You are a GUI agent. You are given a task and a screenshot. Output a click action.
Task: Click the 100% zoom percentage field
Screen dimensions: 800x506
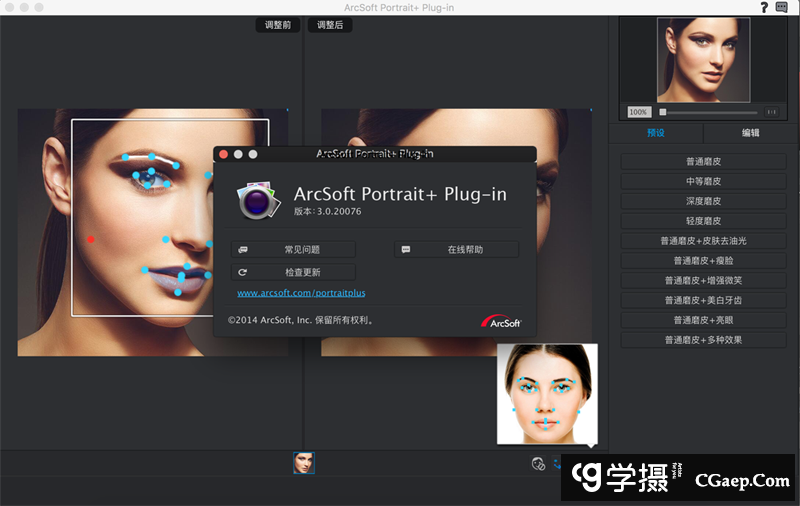pos(639,112)
